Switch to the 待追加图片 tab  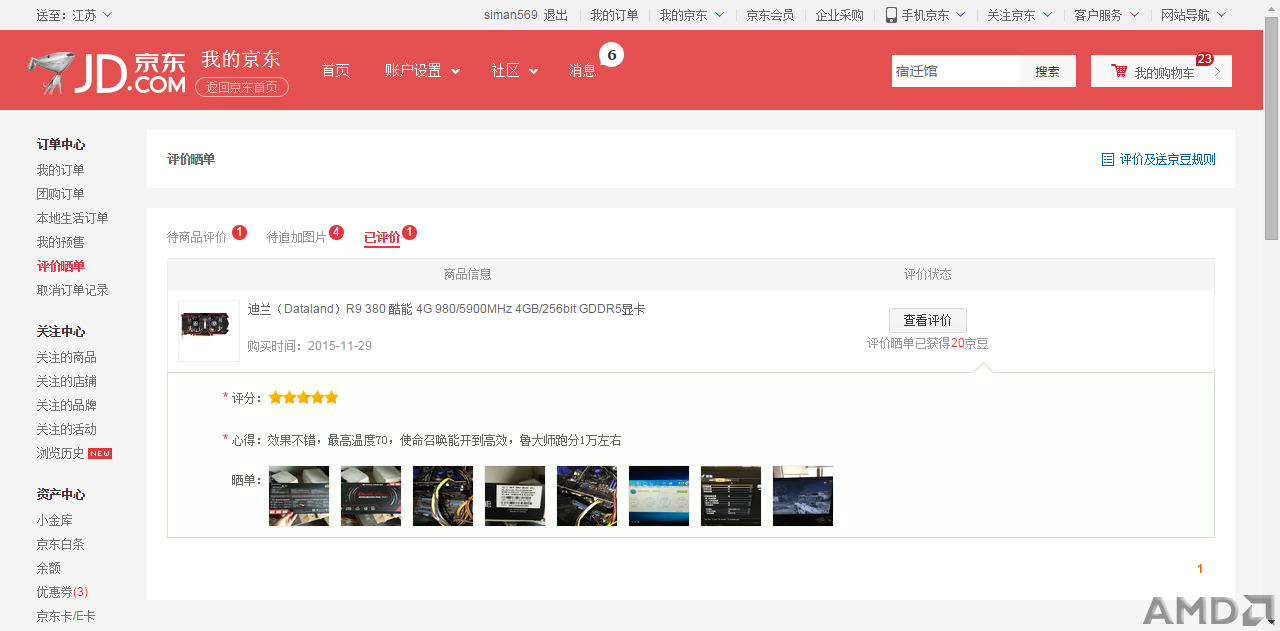pyautogui.click(x=297, y=237)
